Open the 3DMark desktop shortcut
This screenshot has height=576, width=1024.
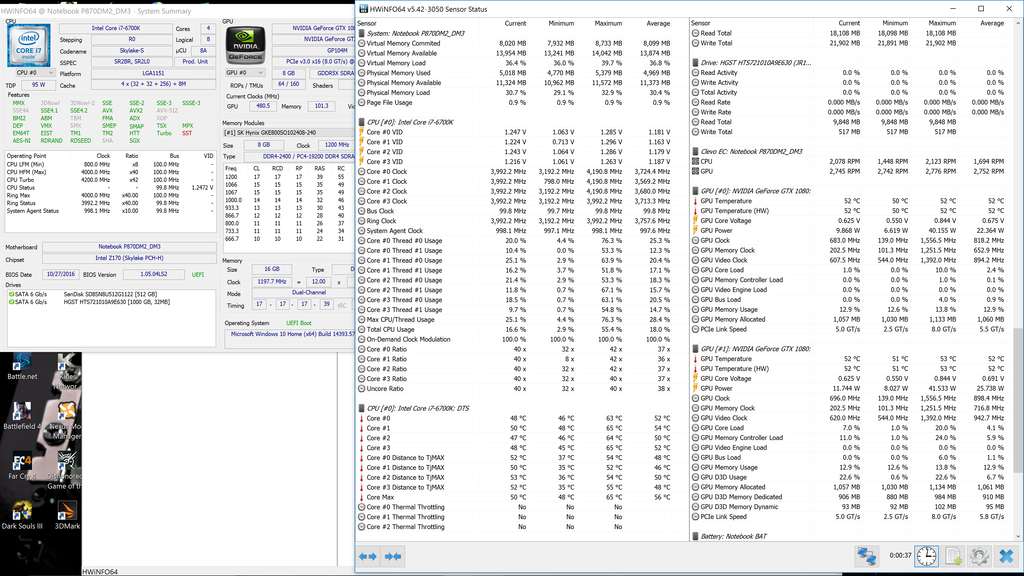tap(67, 515)
